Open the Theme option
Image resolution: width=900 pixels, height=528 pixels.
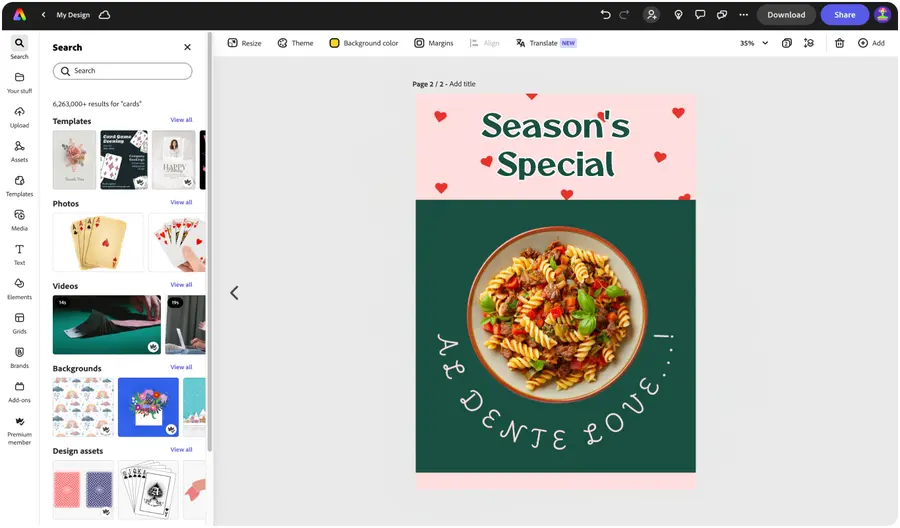tap(296, 43)
